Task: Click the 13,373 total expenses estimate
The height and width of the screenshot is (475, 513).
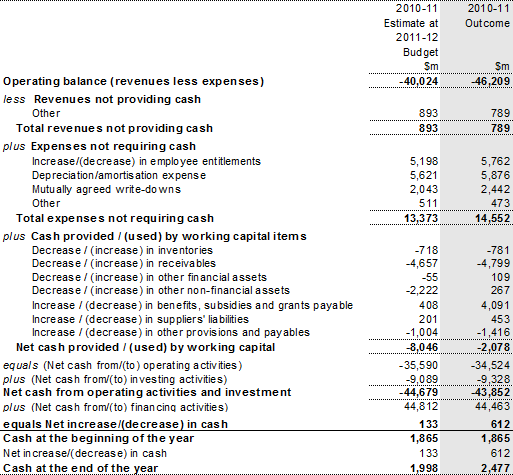Action: 421,218
